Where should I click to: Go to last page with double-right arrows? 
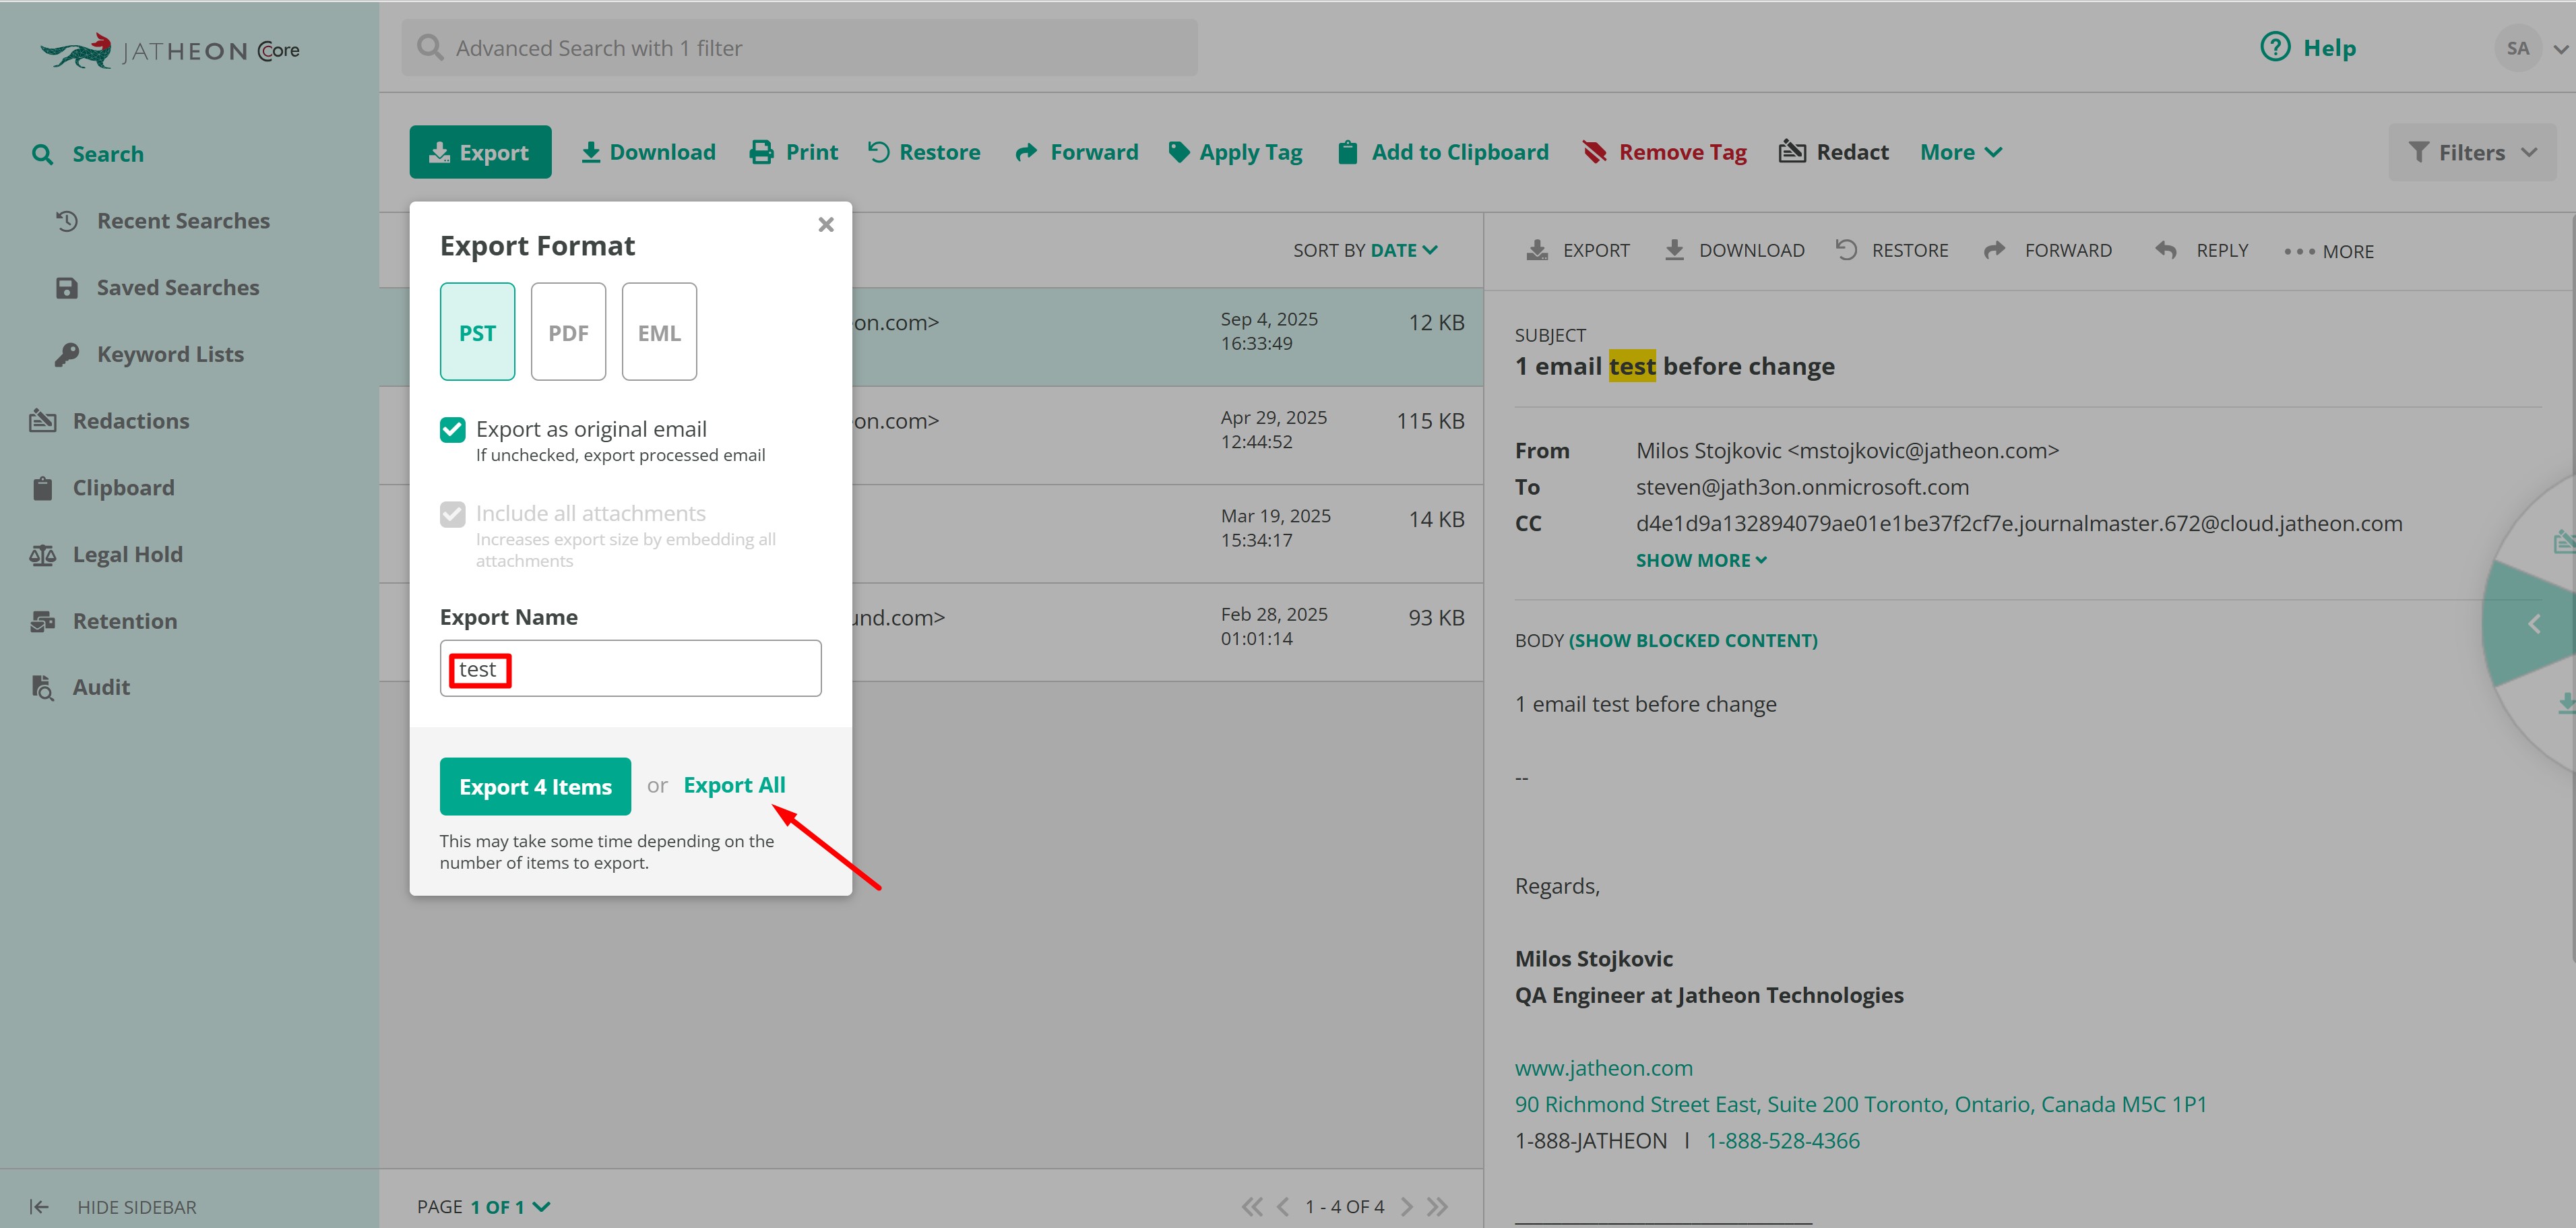(x=1437, y=1206)
